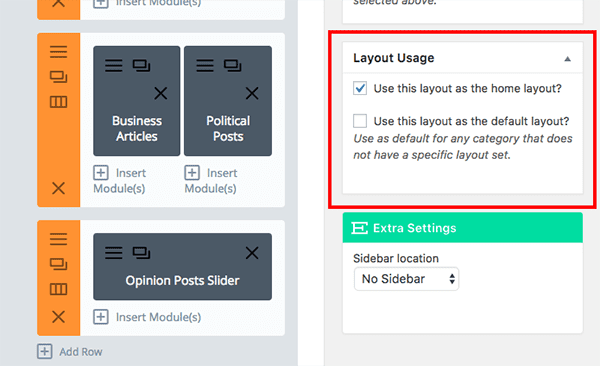600x366 pixels.
Task: Click the italic default category description text
Action: [463, 147]
